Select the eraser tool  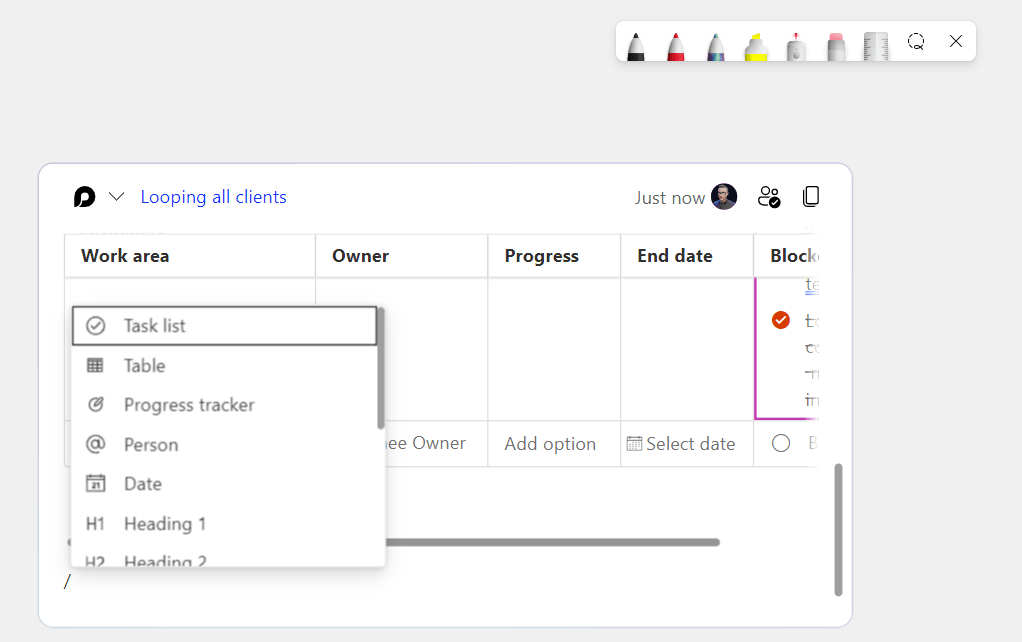[x=837, y=45]
